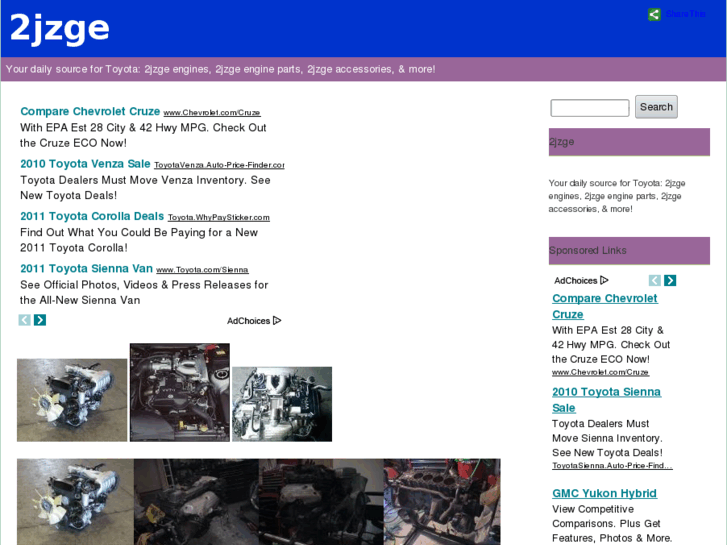The height and width of the screenshot is (545, 727).
Task: Open 2010 Toyota Venza Sale ad
Action: pos(85,164)
